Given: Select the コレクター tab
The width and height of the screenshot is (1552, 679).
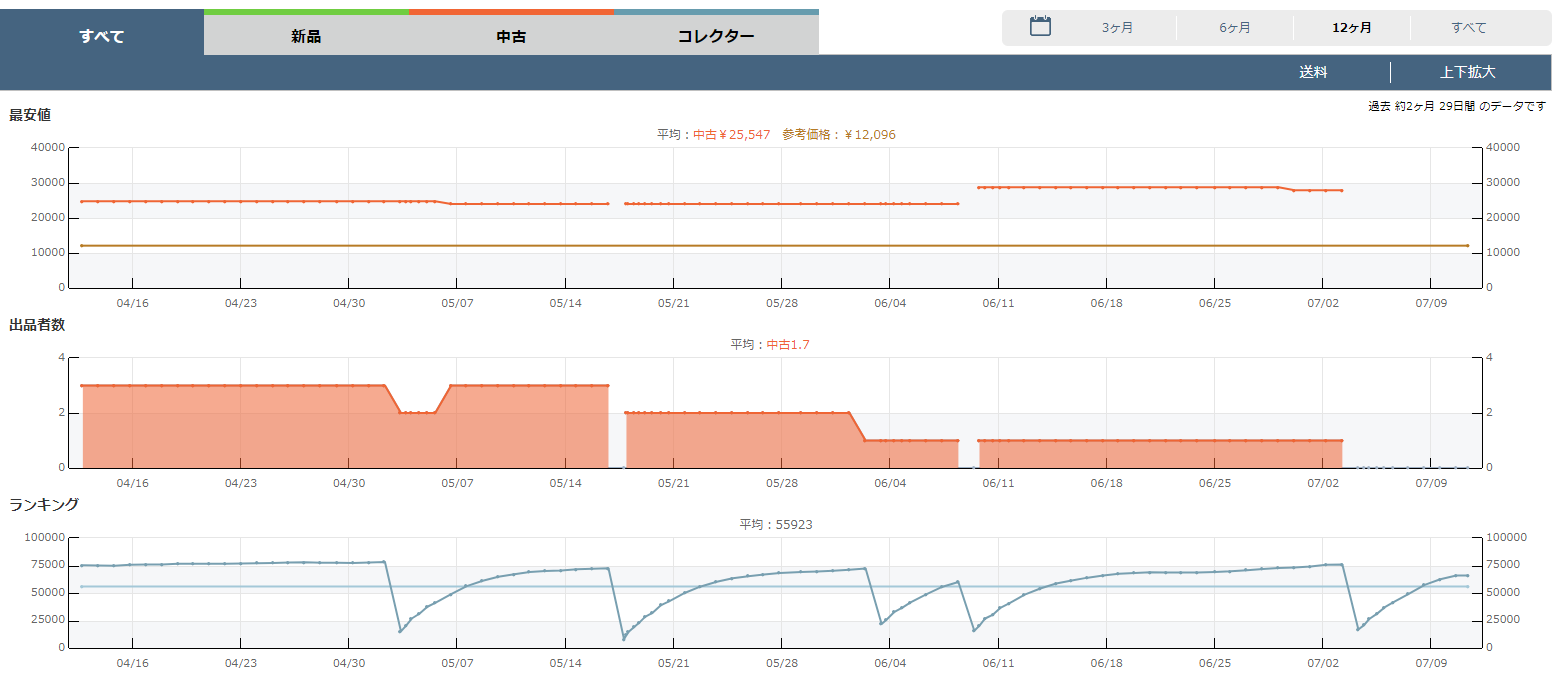Looking at the screenshot, I should click(716, 37).
